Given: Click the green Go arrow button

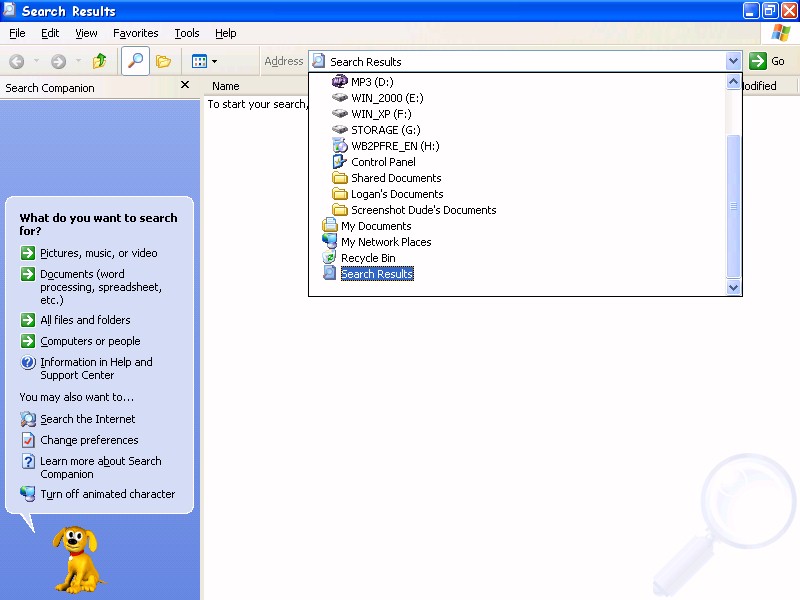Looking at the screenshot, I should [758, 61].
